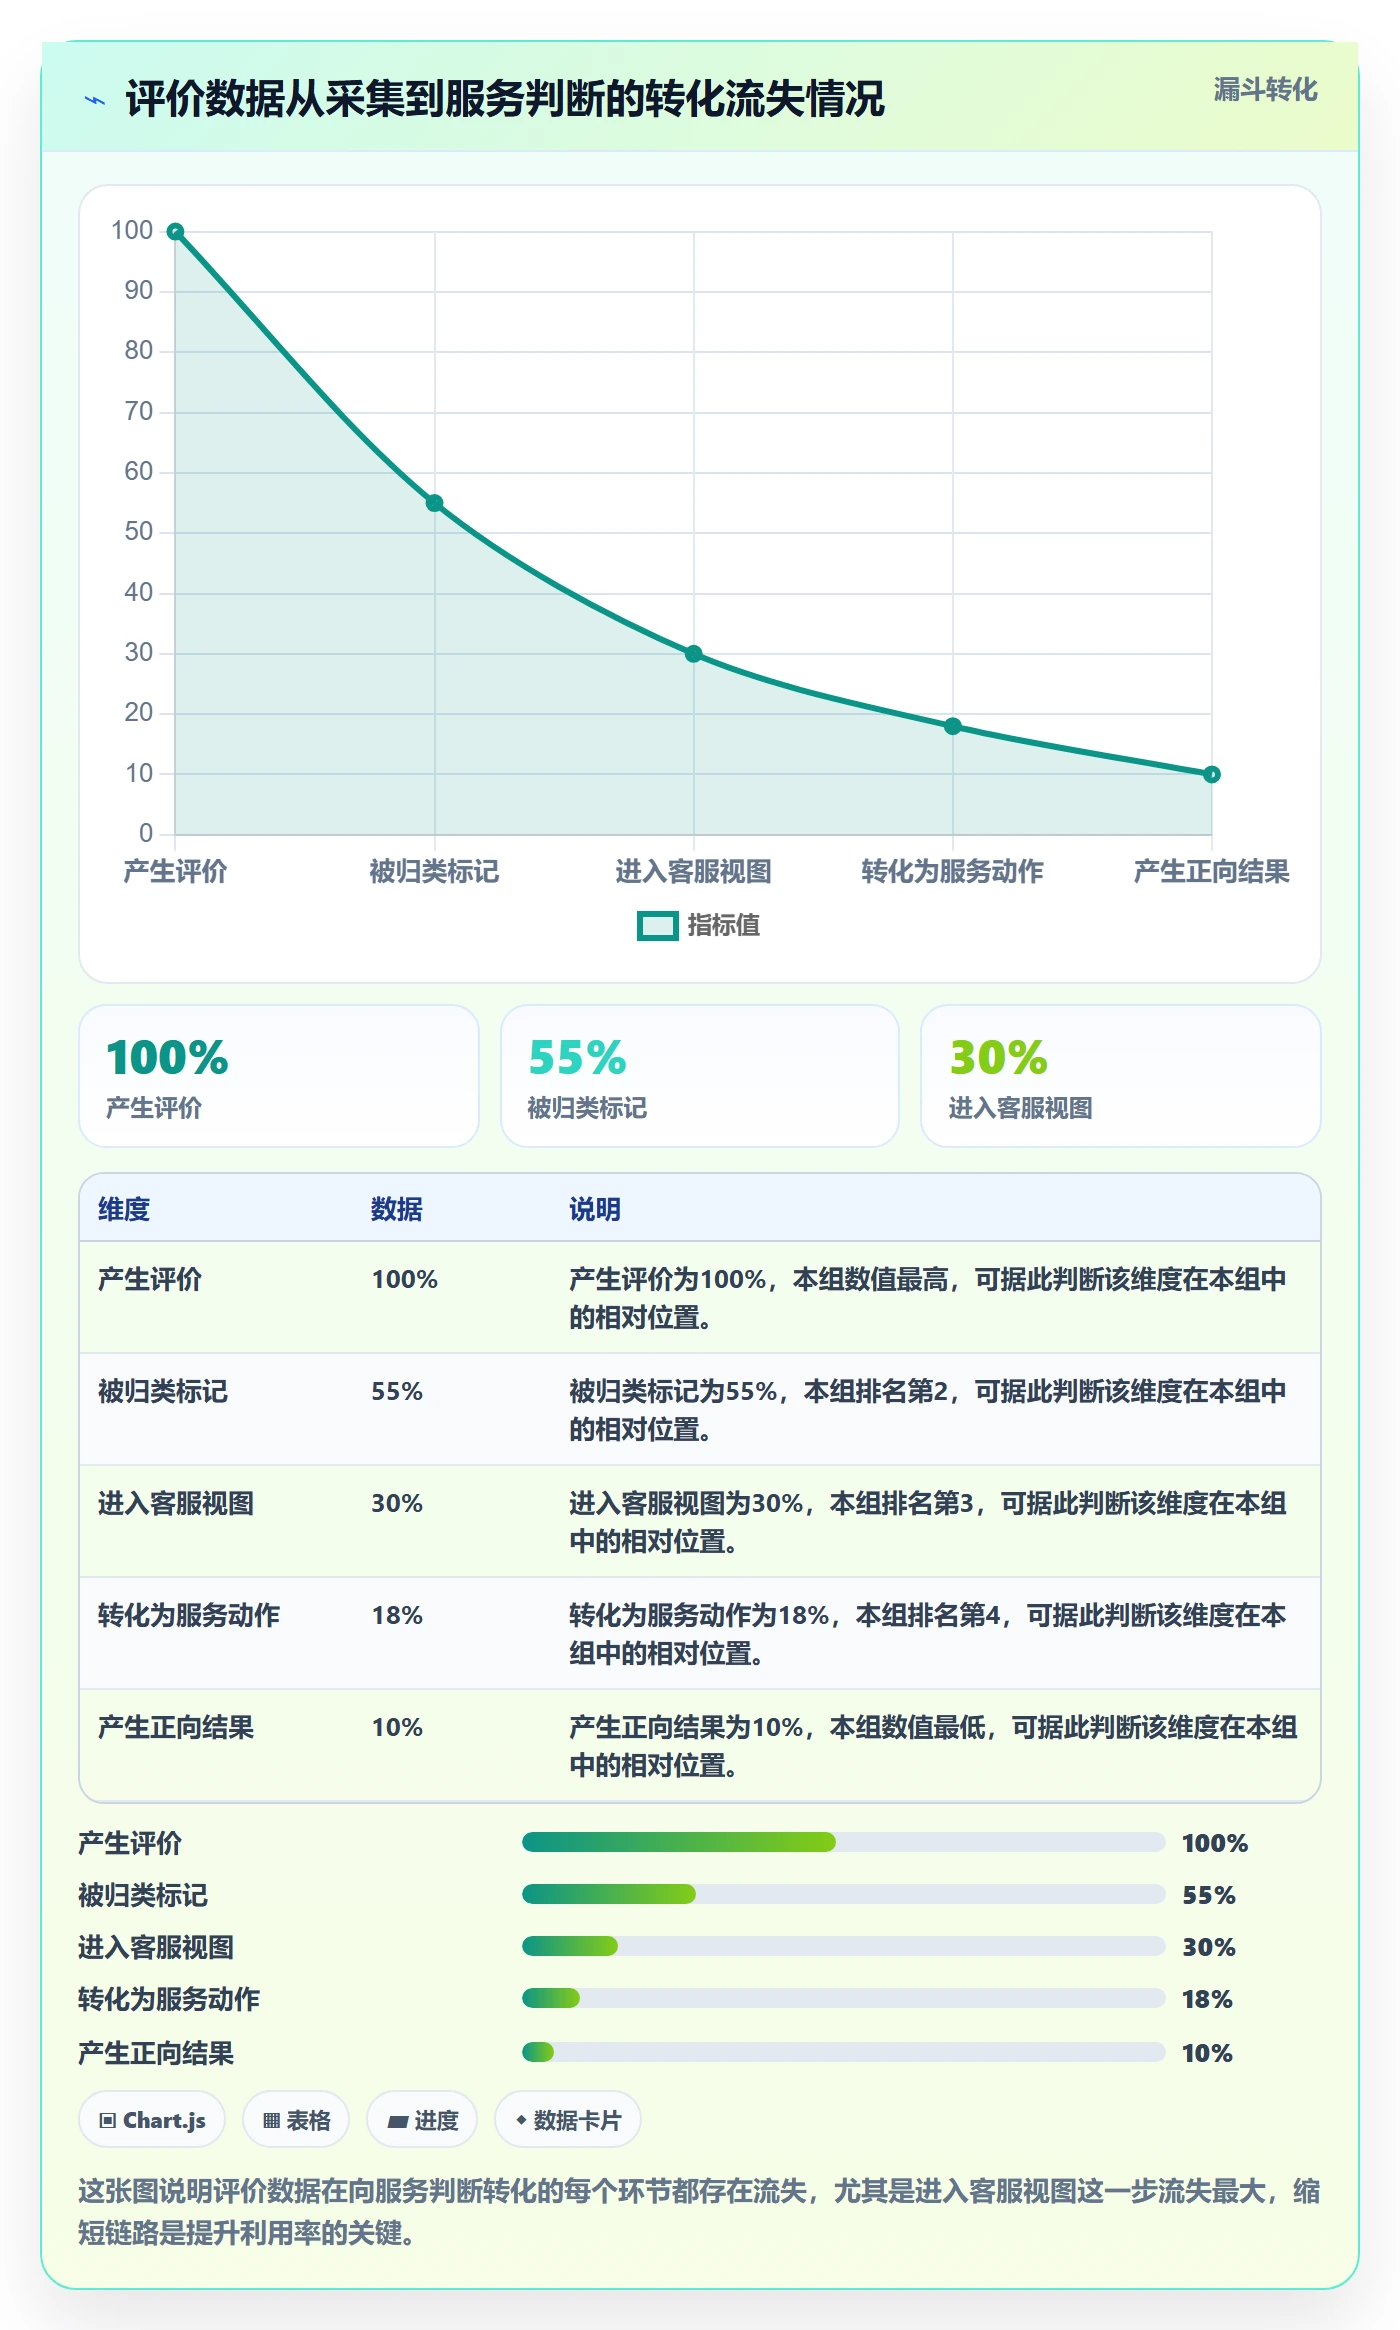The height and width of the screenshot is (2330, 1400).
Task: Select the 表格 chip
Action: point(296,2120)
